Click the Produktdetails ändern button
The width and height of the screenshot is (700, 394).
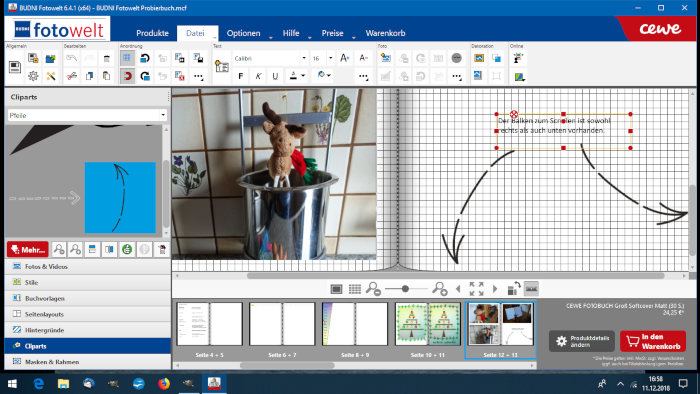(582, 341)
